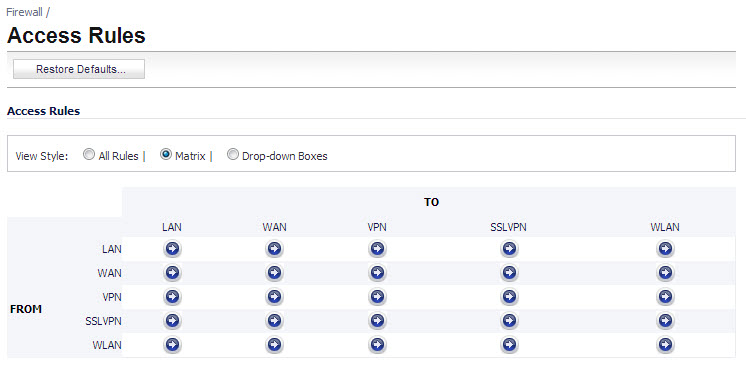This screenshot has width=746, height=365.
Task: Open WLAN to WLAN rules arrow
Action: (x=665, y=345)
